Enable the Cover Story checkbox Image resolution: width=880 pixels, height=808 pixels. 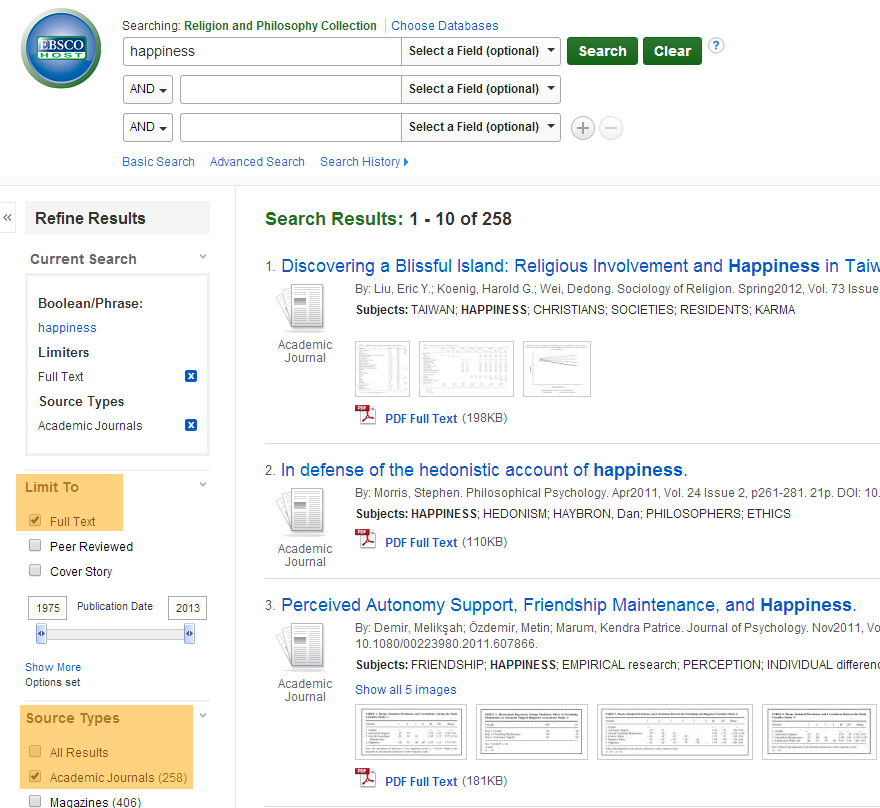[x=35, y=571]
